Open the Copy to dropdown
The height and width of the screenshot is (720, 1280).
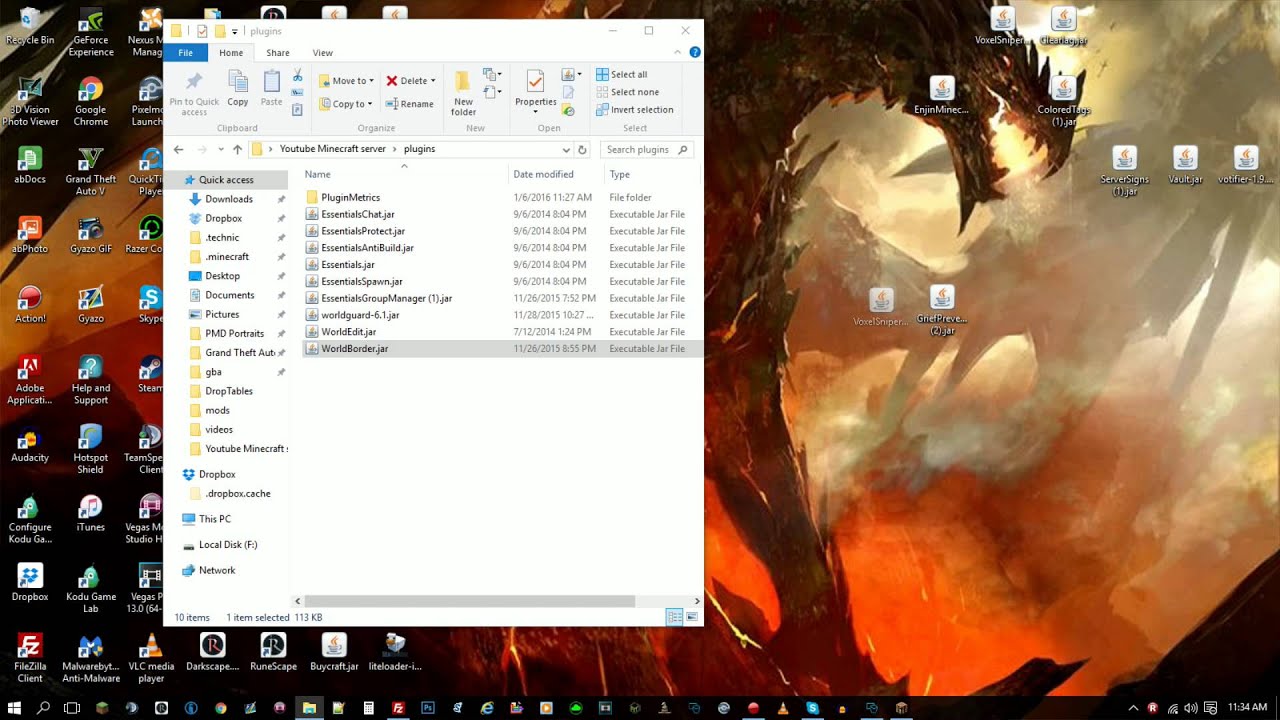click(x=346, y=104)
